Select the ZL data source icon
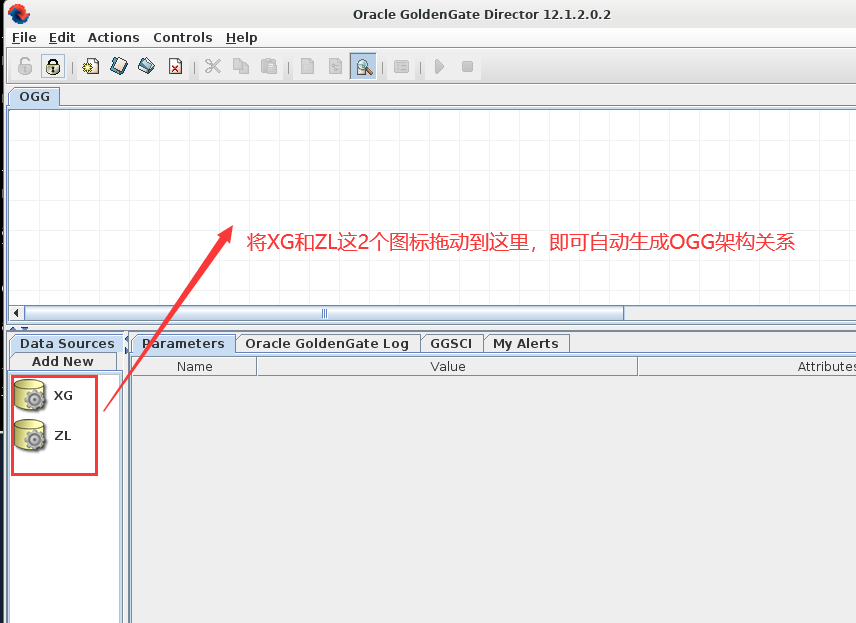Screen dimensions: 856x623 [30, 435]
